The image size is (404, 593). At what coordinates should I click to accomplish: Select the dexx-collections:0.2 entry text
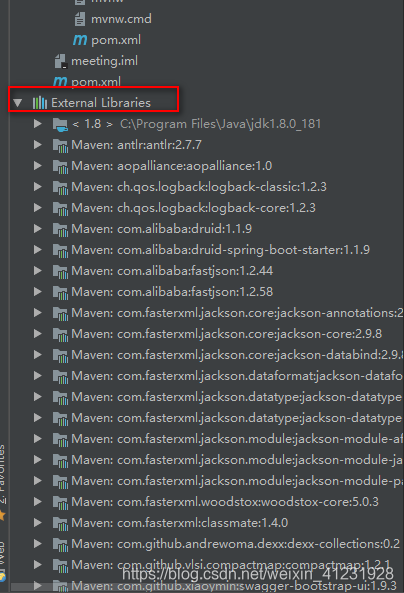click(x=236, y=543)
